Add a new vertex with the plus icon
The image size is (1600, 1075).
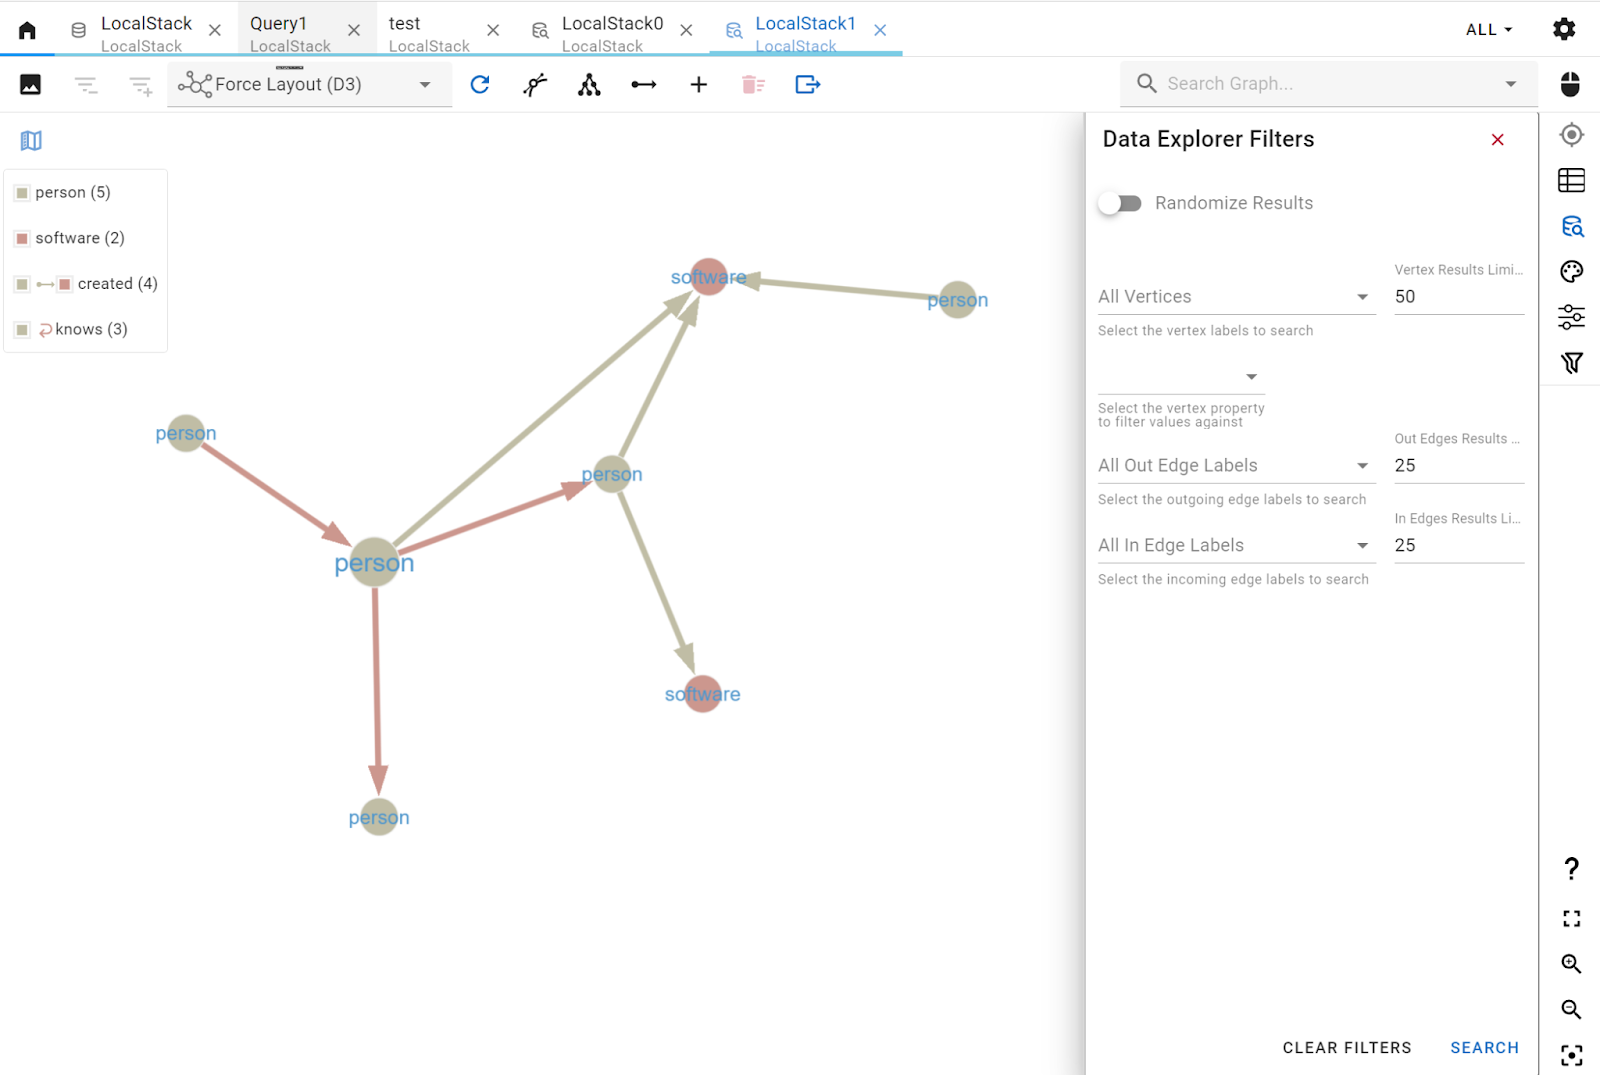698,84
